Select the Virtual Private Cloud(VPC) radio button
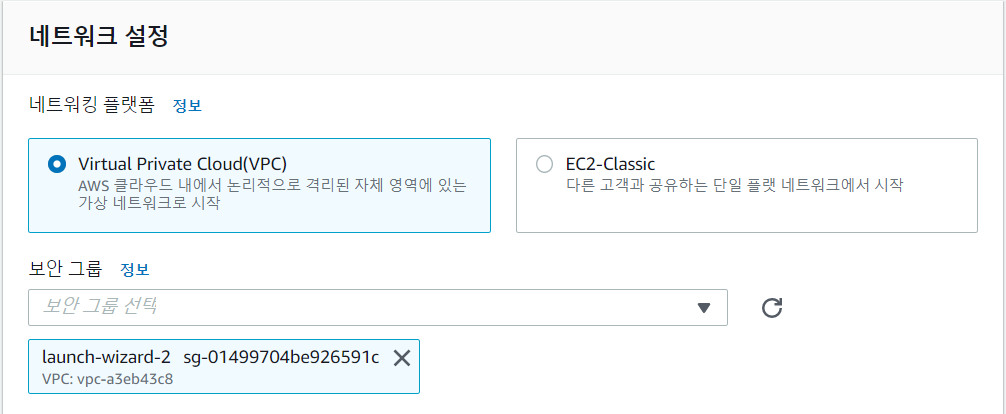 coord(57,164)
